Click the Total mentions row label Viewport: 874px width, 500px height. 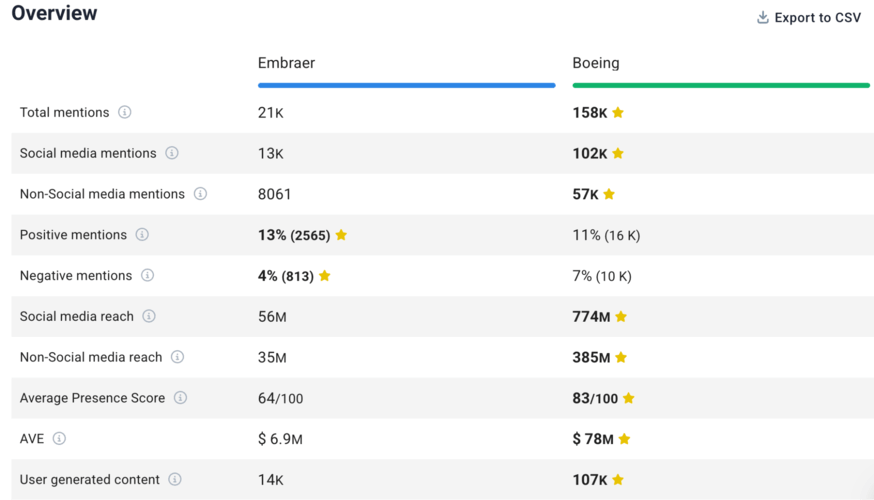click(x=65, y=112)
